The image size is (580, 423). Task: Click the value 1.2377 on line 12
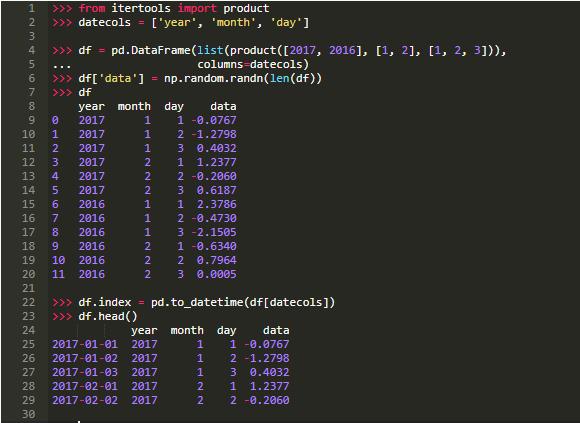(216, 162)
